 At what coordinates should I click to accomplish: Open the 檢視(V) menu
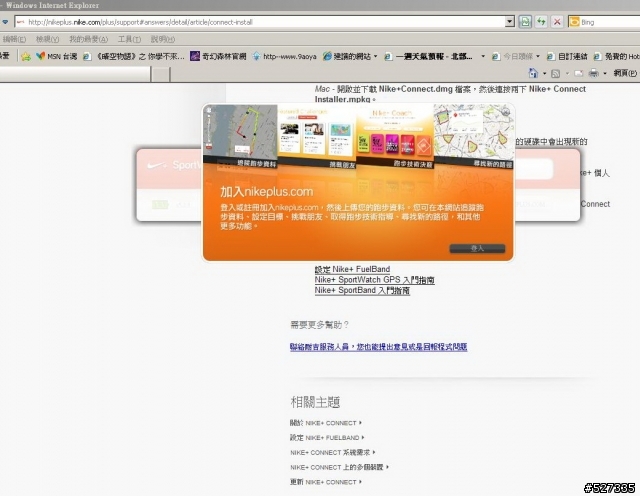point(47,39)
